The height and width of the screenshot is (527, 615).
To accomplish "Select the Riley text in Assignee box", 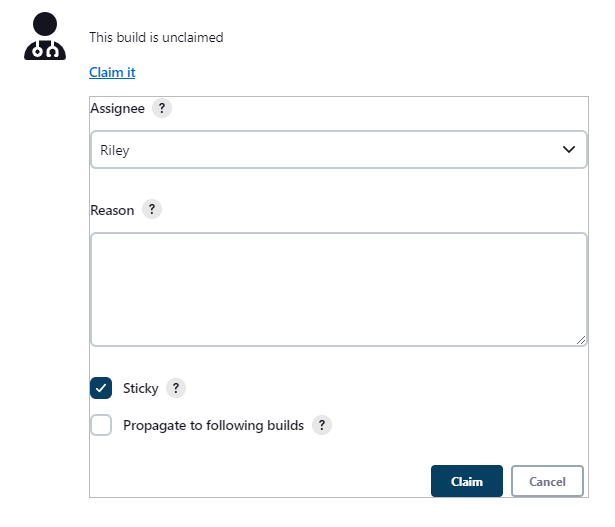I will 115,150.
